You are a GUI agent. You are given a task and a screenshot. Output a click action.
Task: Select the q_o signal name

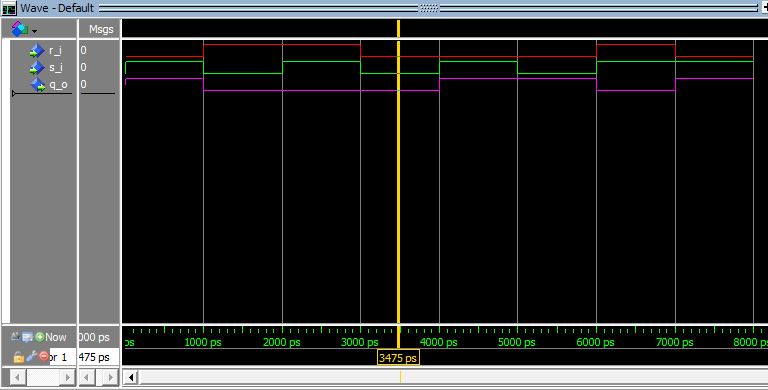[58, 85]
